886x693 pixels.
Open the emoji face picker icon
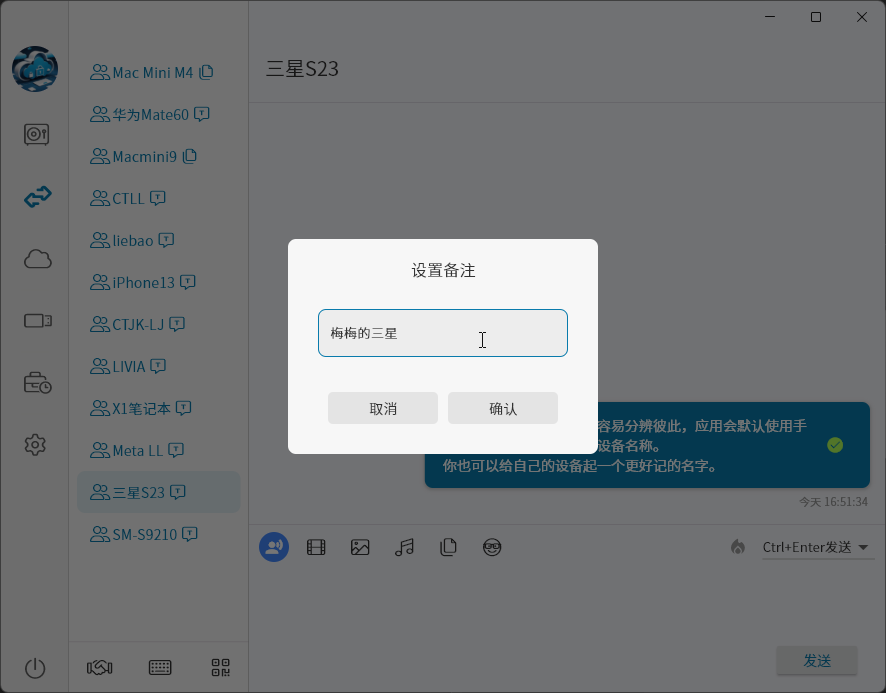491,547
